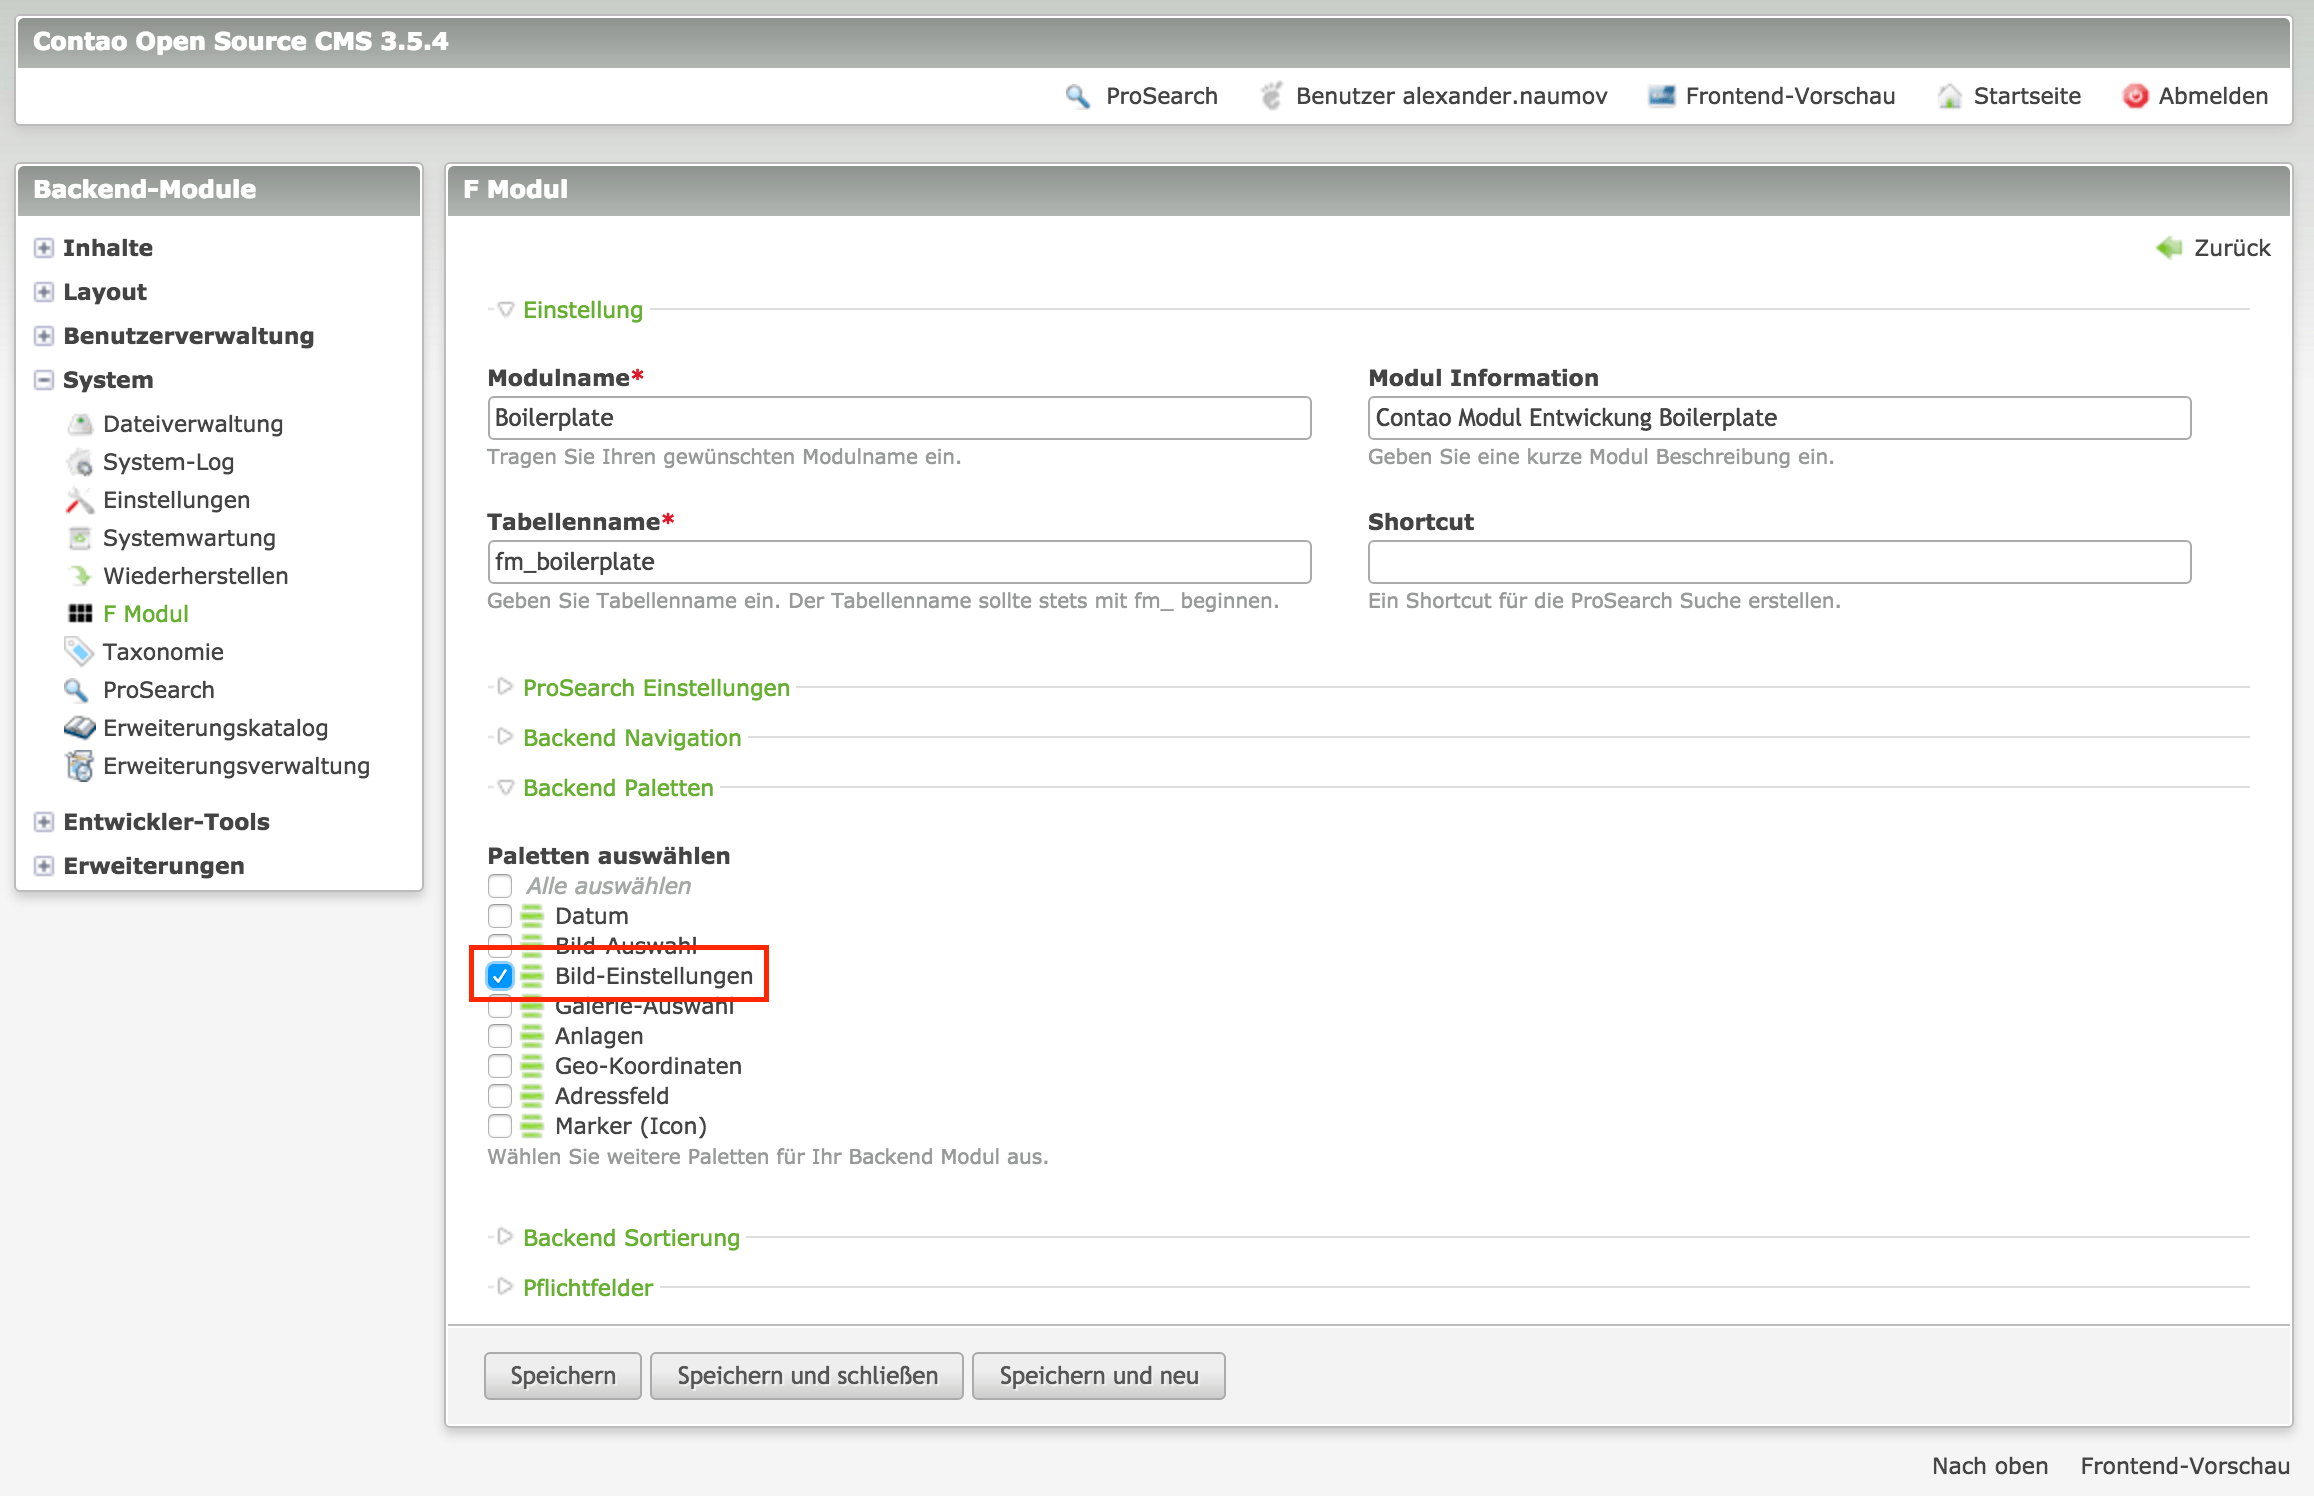Click the Speichern button
The height and width of the screenshot is (1496, 2314).
pyautogui.click(x=563, y=1376)
